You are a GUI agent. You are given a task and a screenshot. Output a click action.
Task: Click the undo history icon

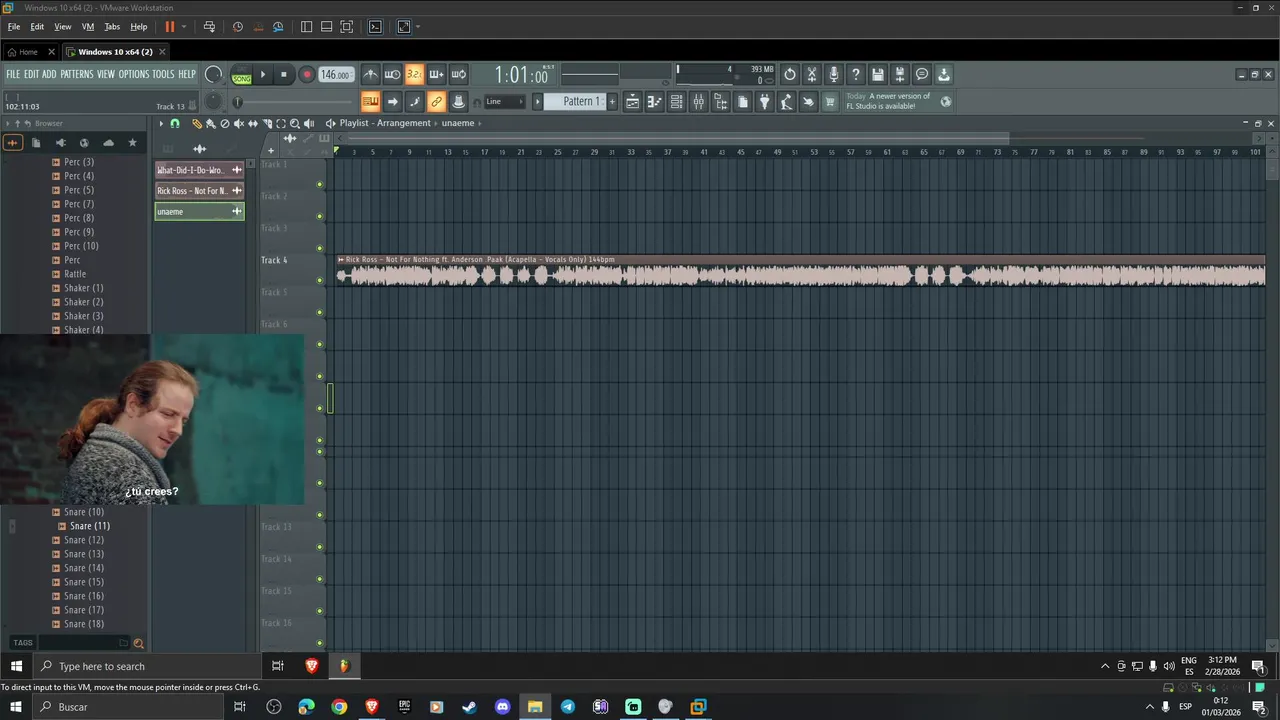pos(790,74)
